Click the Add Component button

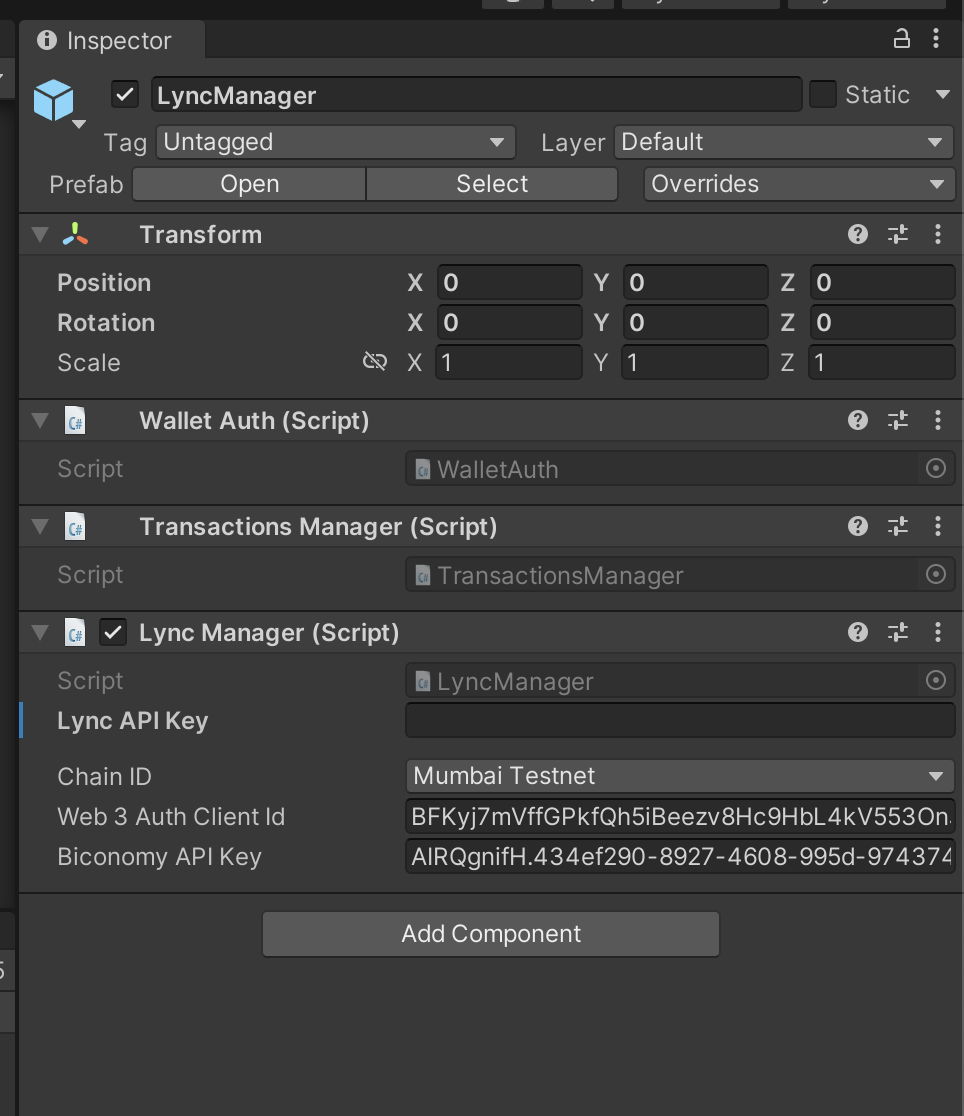tap(491, 934)
